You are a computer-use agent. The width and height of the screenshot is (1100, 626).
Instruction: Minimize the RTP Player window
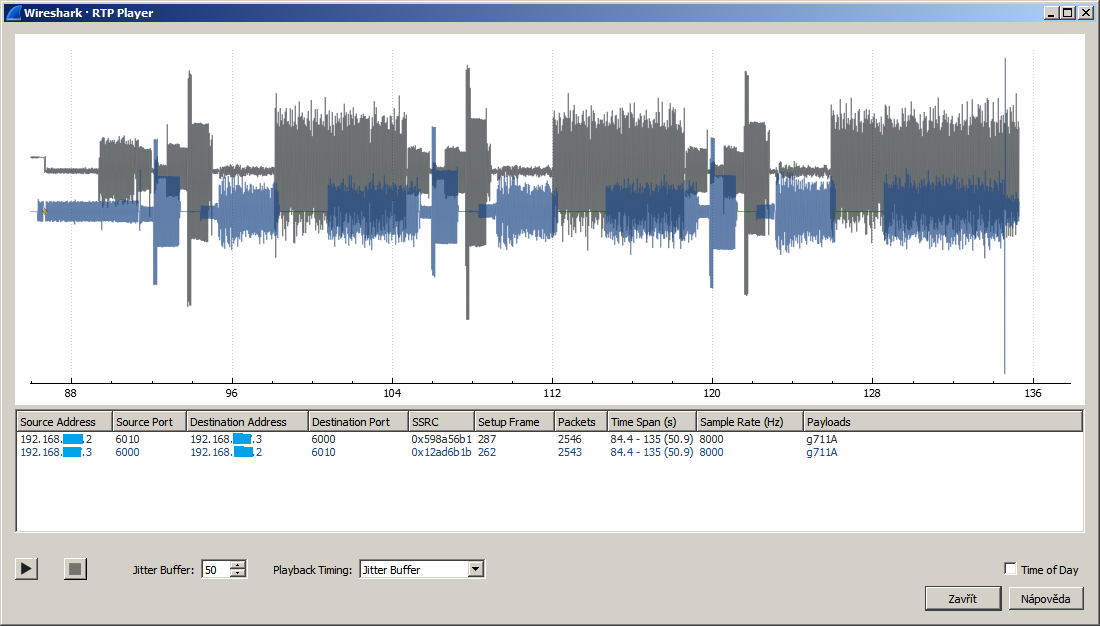(x=1052, y=12)
